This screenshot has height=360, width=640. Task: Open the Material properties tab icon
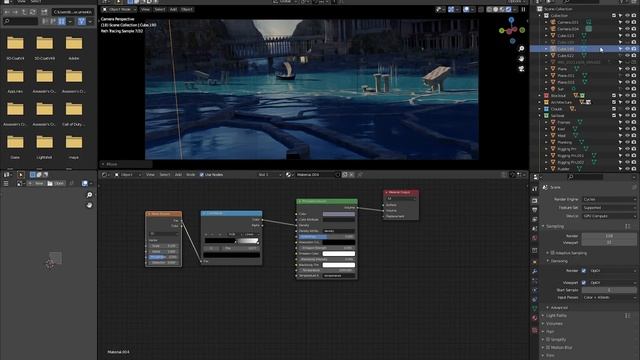point(535,318)
